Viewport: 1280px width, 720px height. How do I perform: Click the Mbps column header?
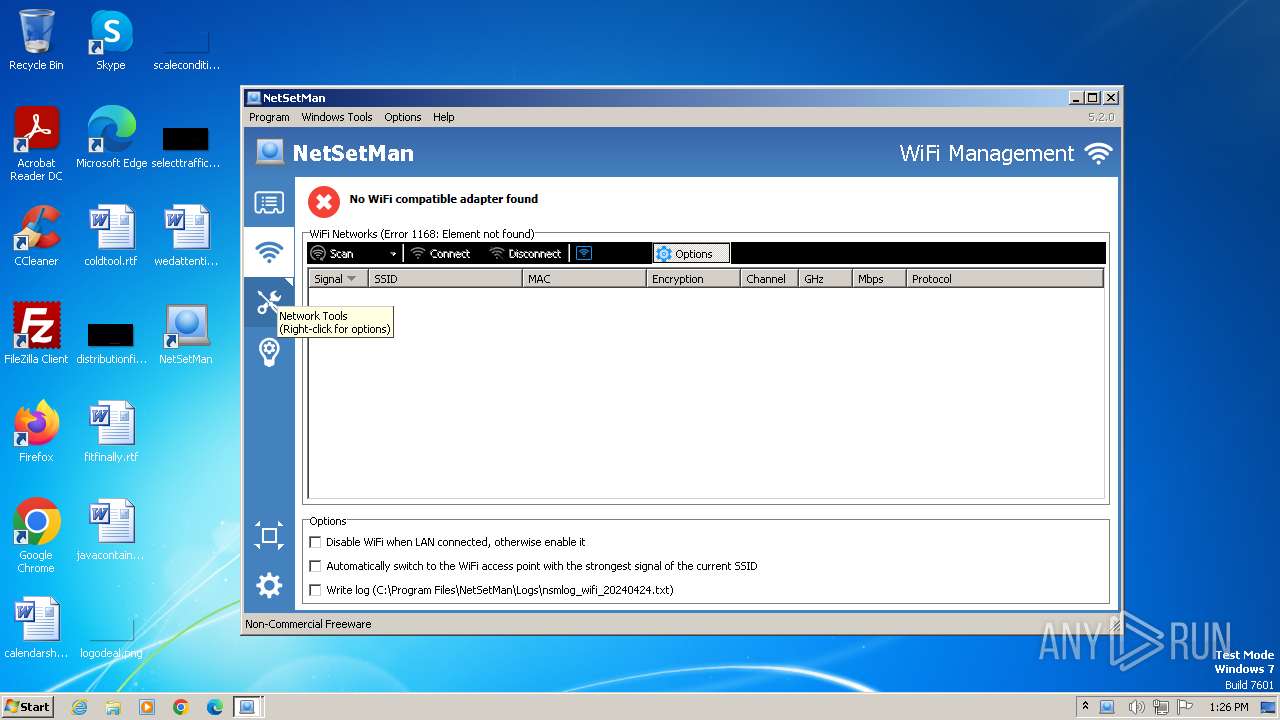coord(879,279)
